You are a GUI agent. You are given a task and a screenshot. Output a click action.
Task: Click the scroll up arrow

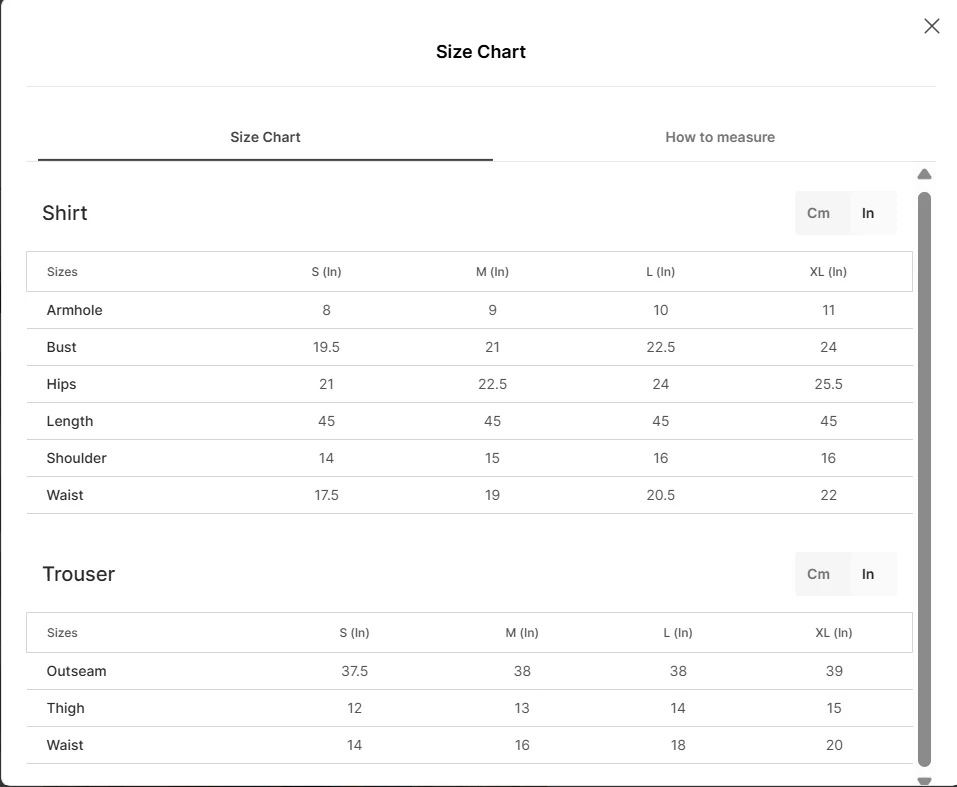[924, 175]
